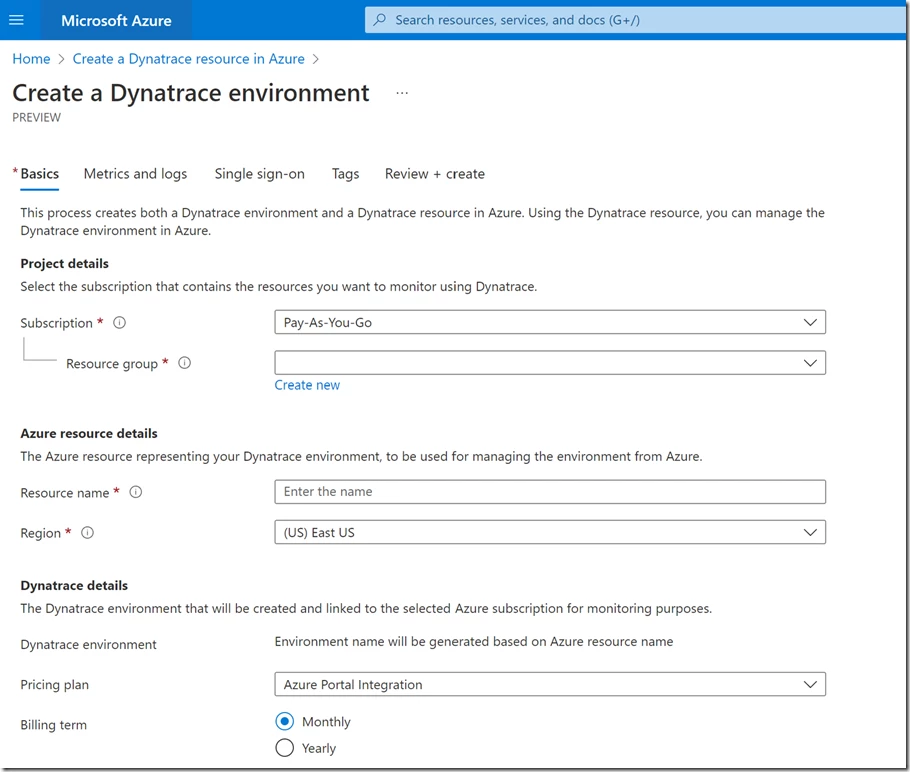Open Review + create tab
Viewport: 910px width, 772px height.
pos(435,174)
